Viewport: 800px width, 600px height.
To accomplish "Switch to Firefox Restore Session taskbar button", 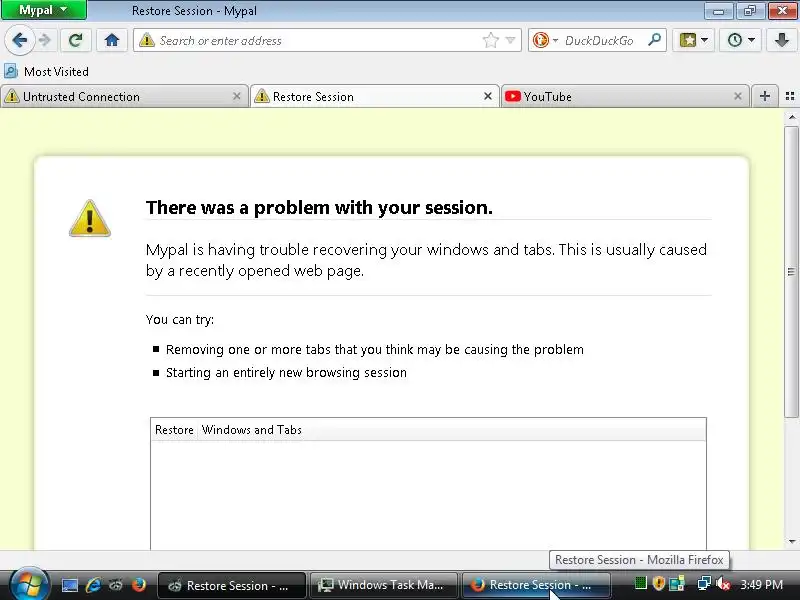I will [x=535, y=585].
